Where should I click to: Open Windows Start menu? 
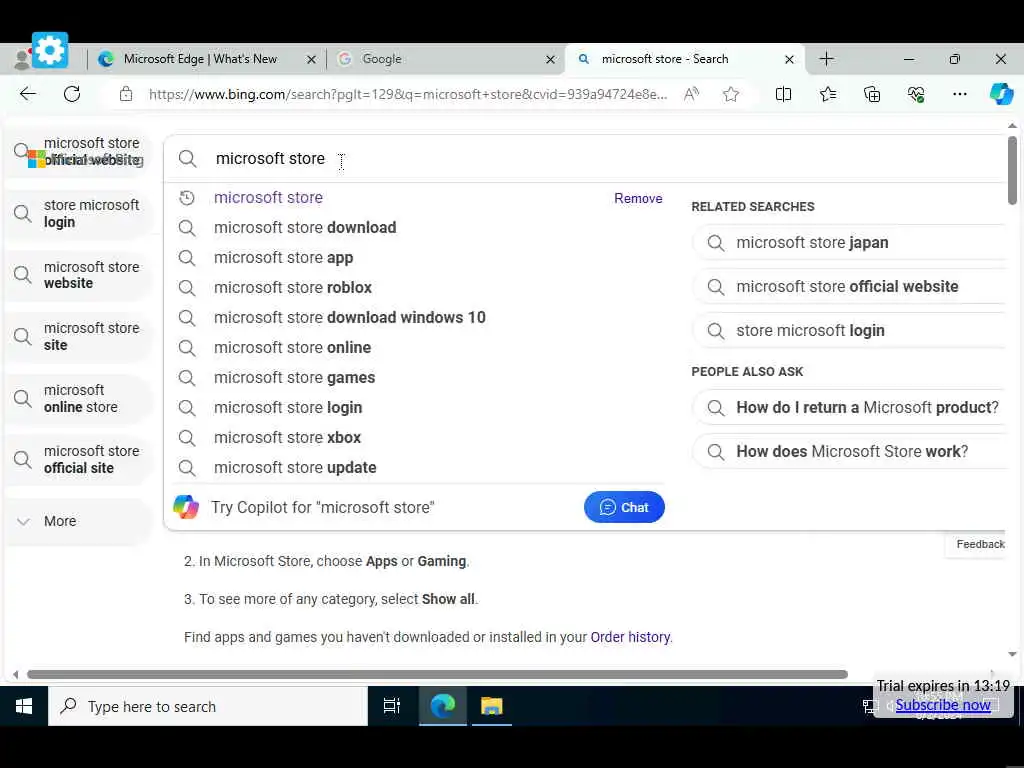[24, 706]
